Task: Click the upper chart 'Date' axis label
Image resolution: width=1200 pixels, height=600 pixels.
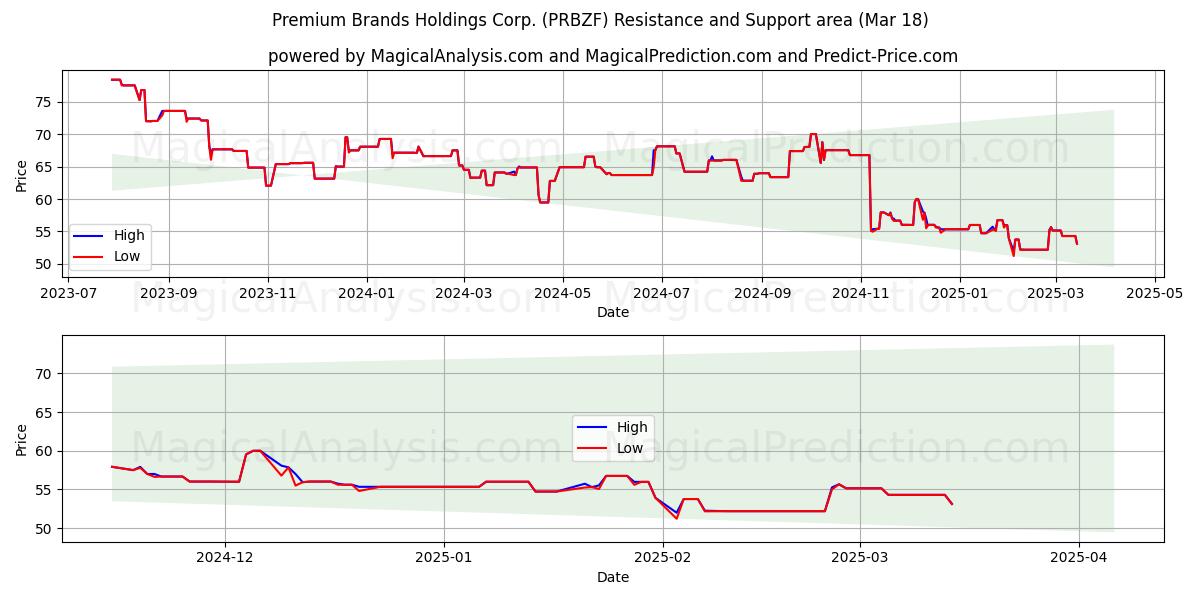Action: click(613, 312)
